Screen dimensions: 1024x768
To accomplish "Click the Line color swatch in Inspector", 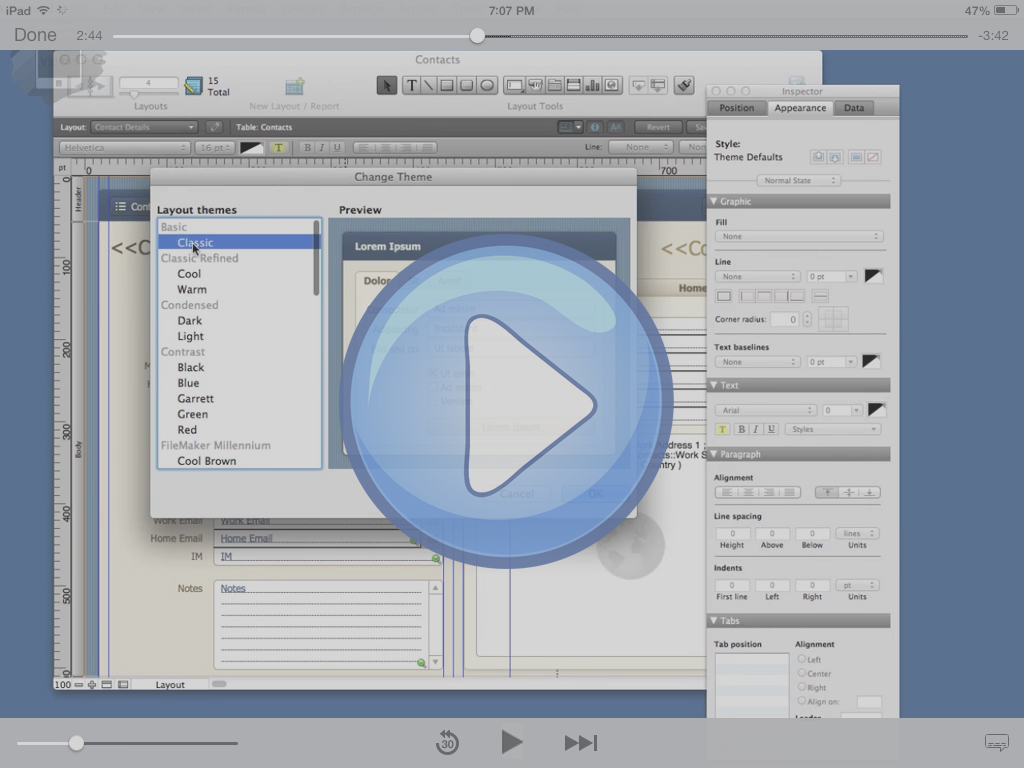I will pos(874,276).
